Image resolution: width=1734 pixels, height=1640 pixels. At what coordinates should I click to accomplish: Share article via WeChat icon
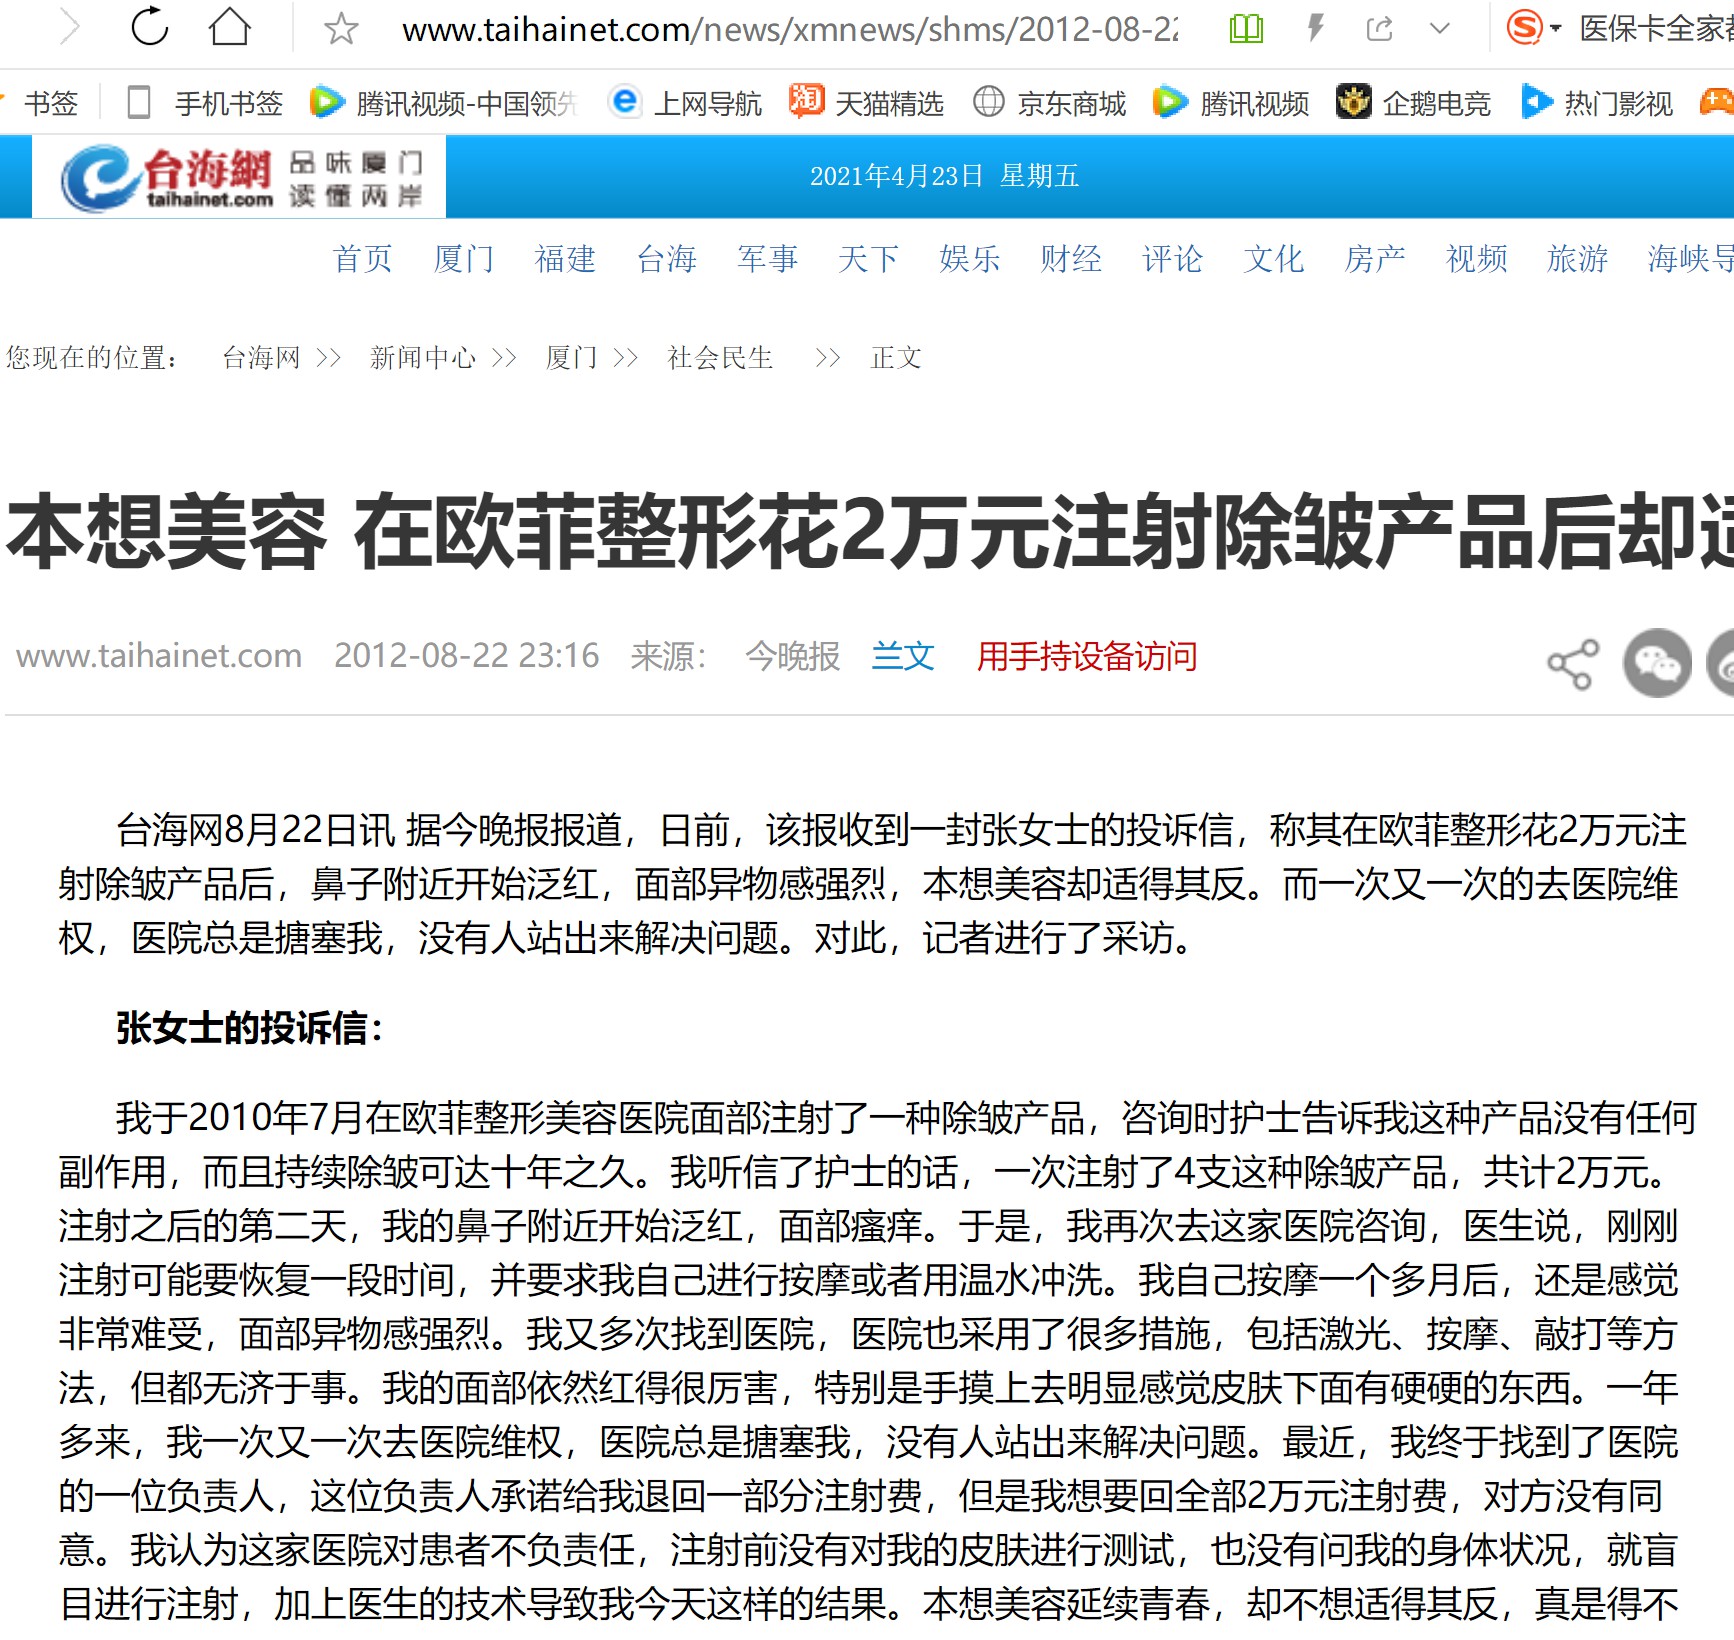1657,663
